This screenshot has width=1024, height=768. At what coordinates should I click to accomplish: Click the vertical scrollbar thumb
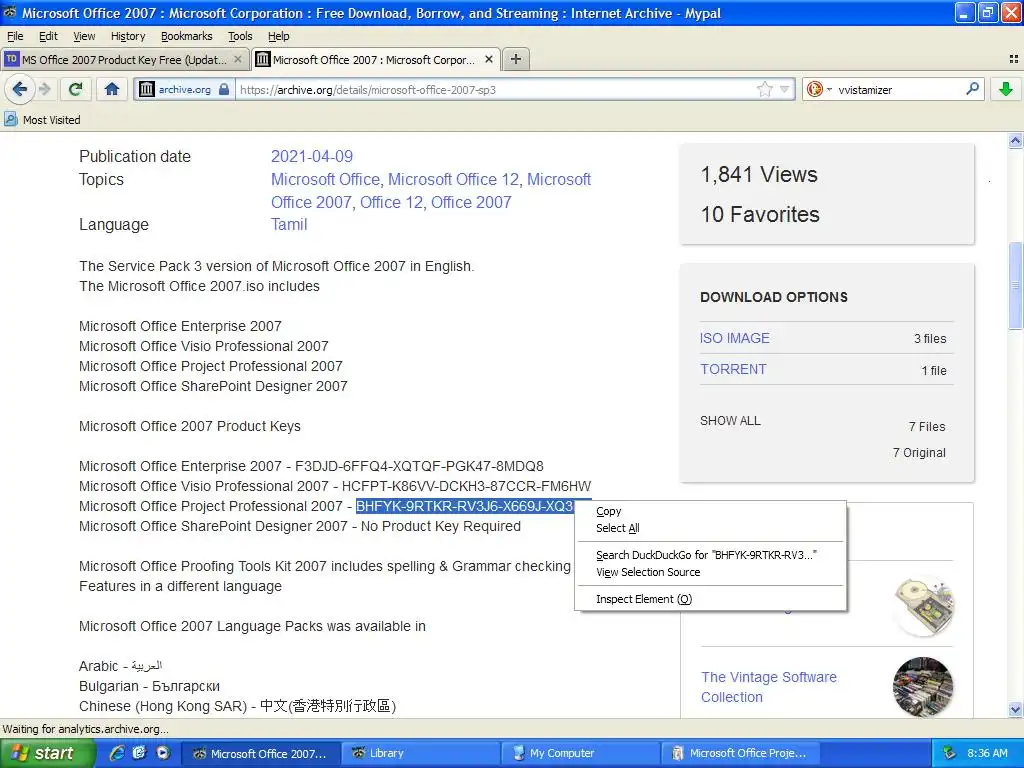coord(1015,285)
